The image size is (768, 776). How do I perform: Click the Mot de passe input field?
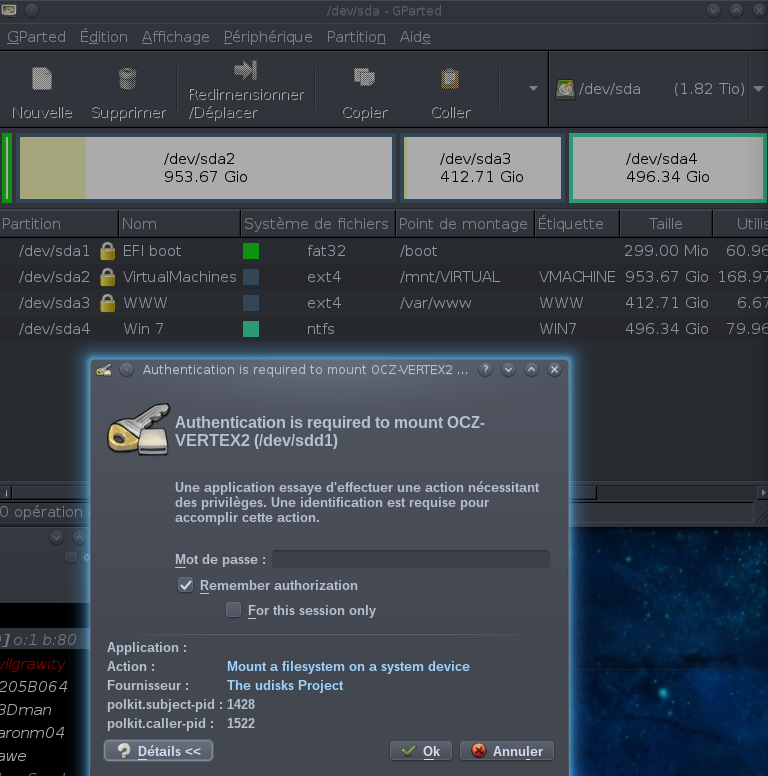coord(411,559)
